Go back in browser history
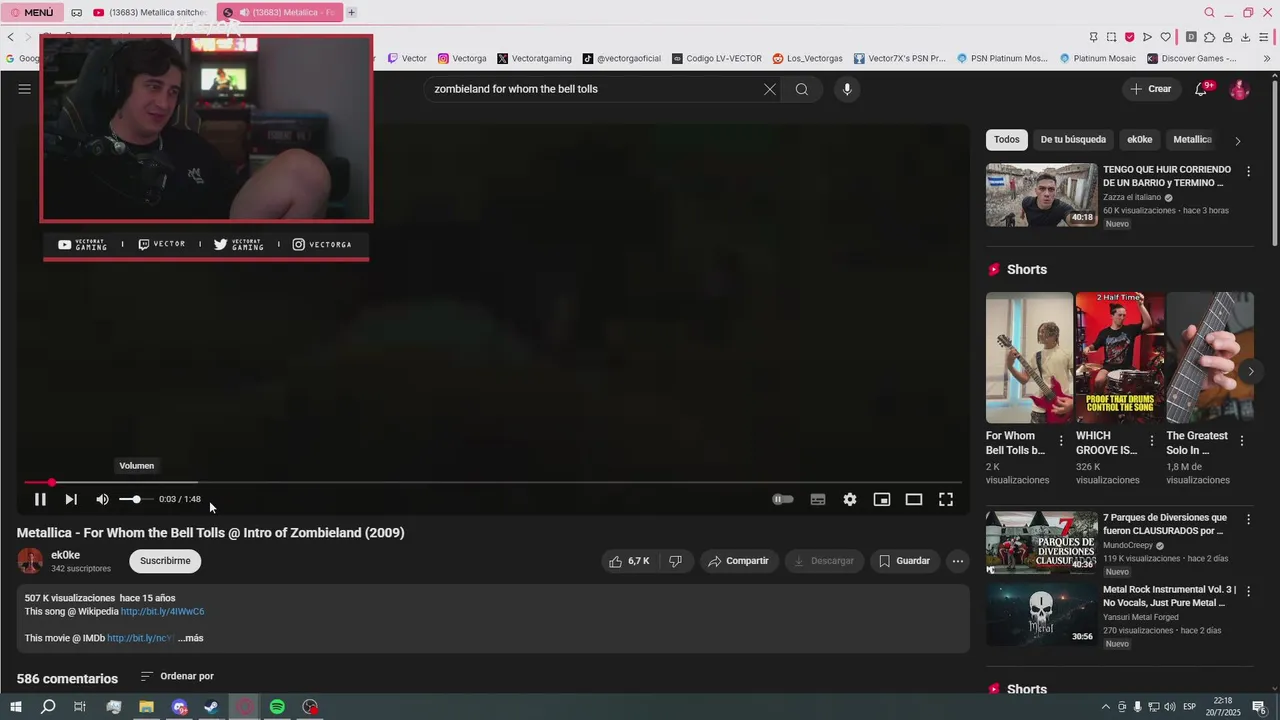 tap(11, 37)
